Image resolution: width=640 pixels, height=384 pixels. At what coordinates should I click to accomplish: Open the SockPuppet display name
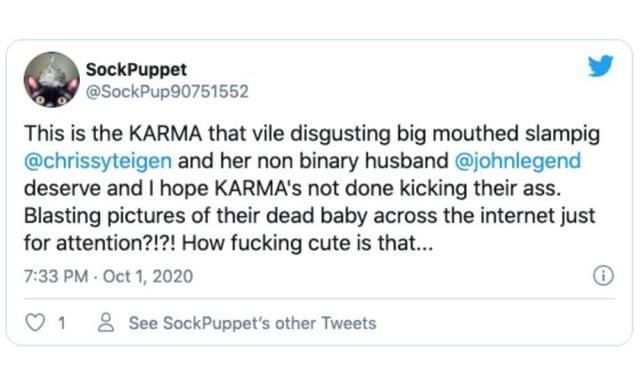coord(136,69)
